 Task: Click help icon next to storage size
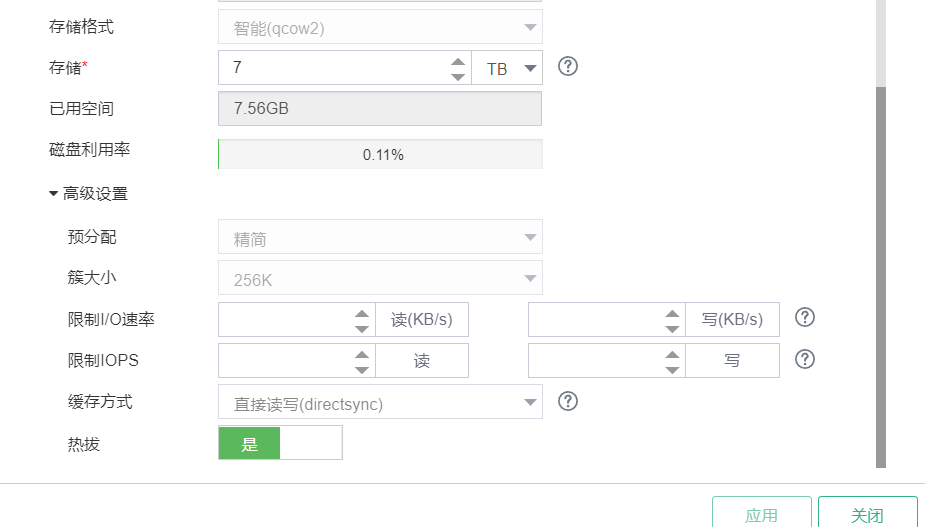pyautogui.click(x=568, y=67)
